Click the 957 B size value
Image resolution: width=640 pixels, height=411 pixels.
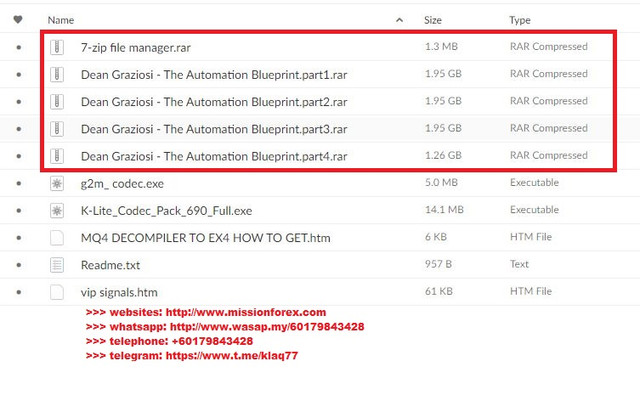438,264
